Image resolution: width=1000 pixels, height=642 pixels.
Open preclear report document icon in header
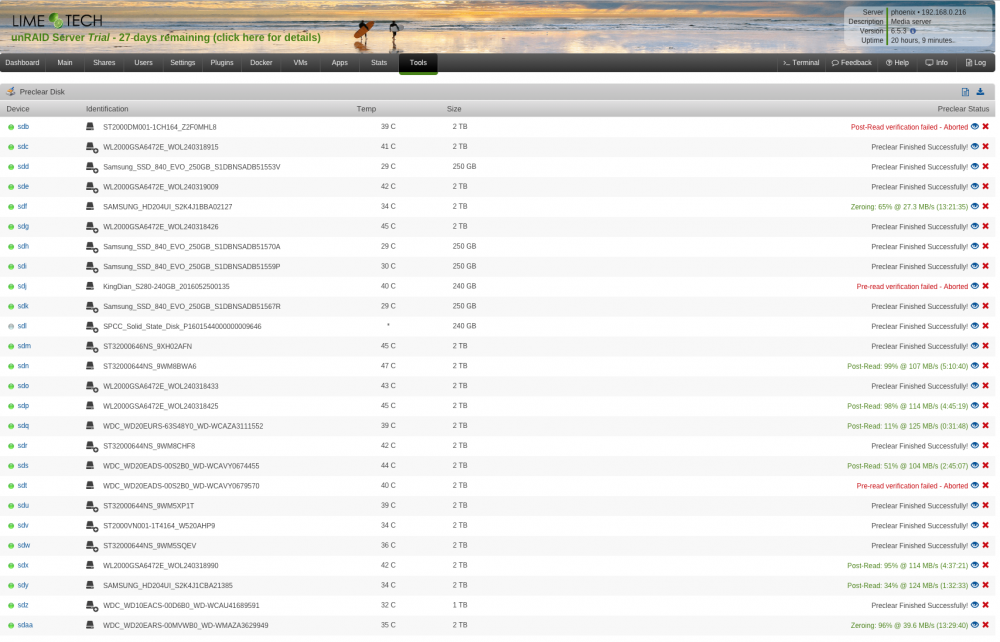(965, 92)
